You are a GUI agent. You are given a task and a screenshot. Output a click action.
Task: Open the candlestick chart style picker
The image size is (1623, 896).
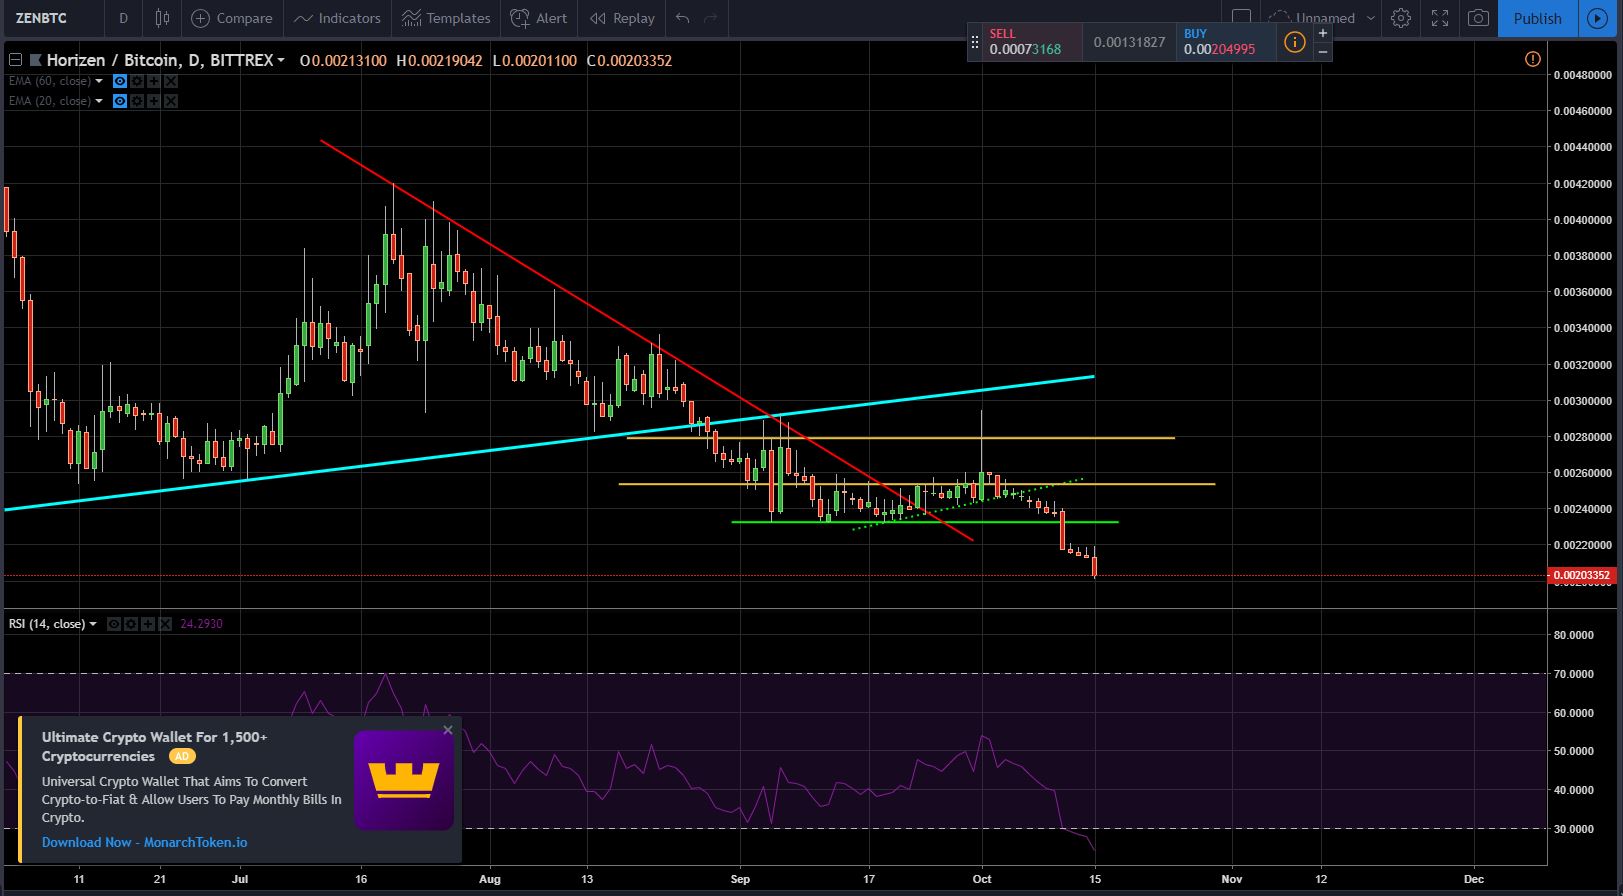click(x=162, y=18)
